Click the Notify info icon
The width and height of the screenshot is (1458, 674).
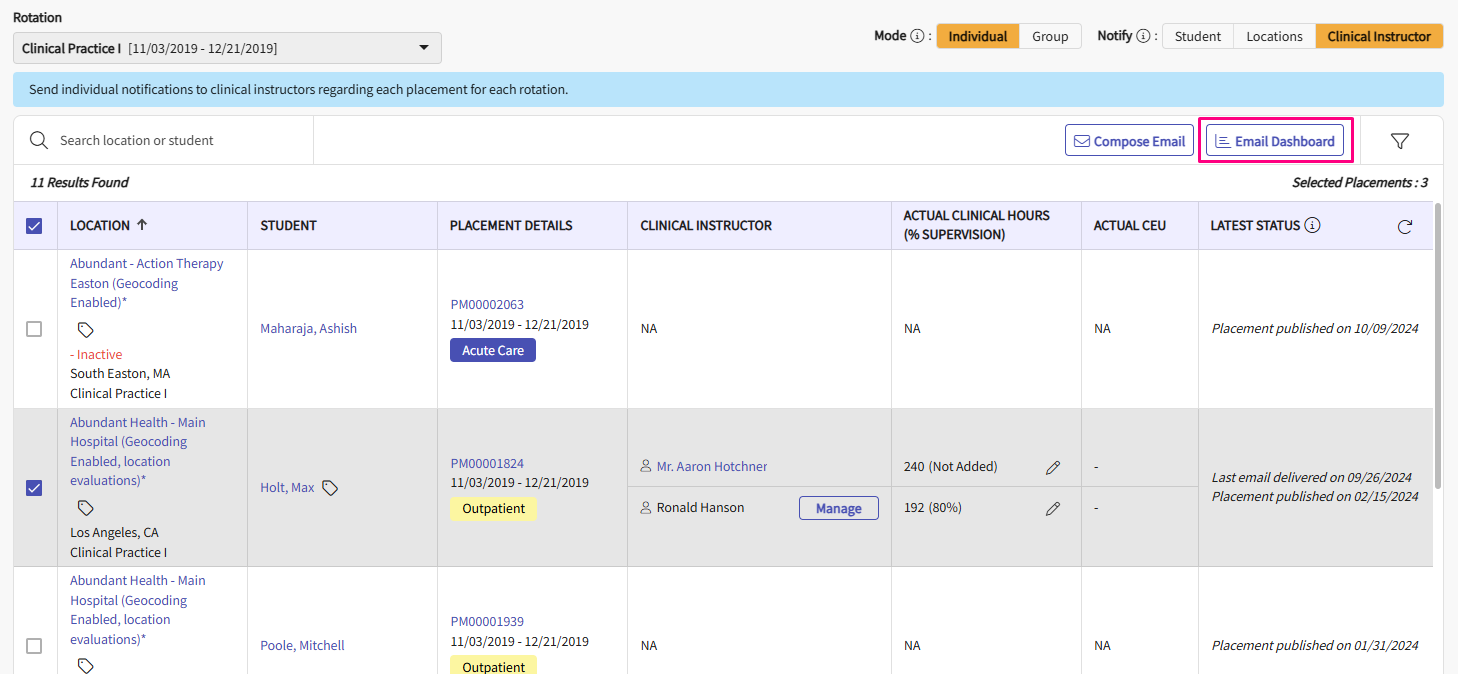1144,36
